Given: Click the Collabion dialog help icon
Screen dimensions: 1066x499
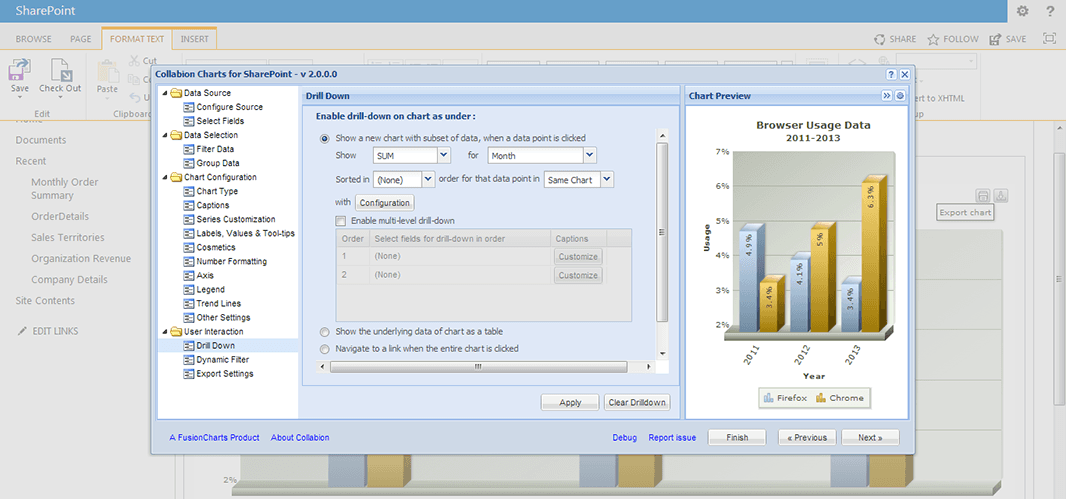Looking at the screenshot, I should click(891, 74).
